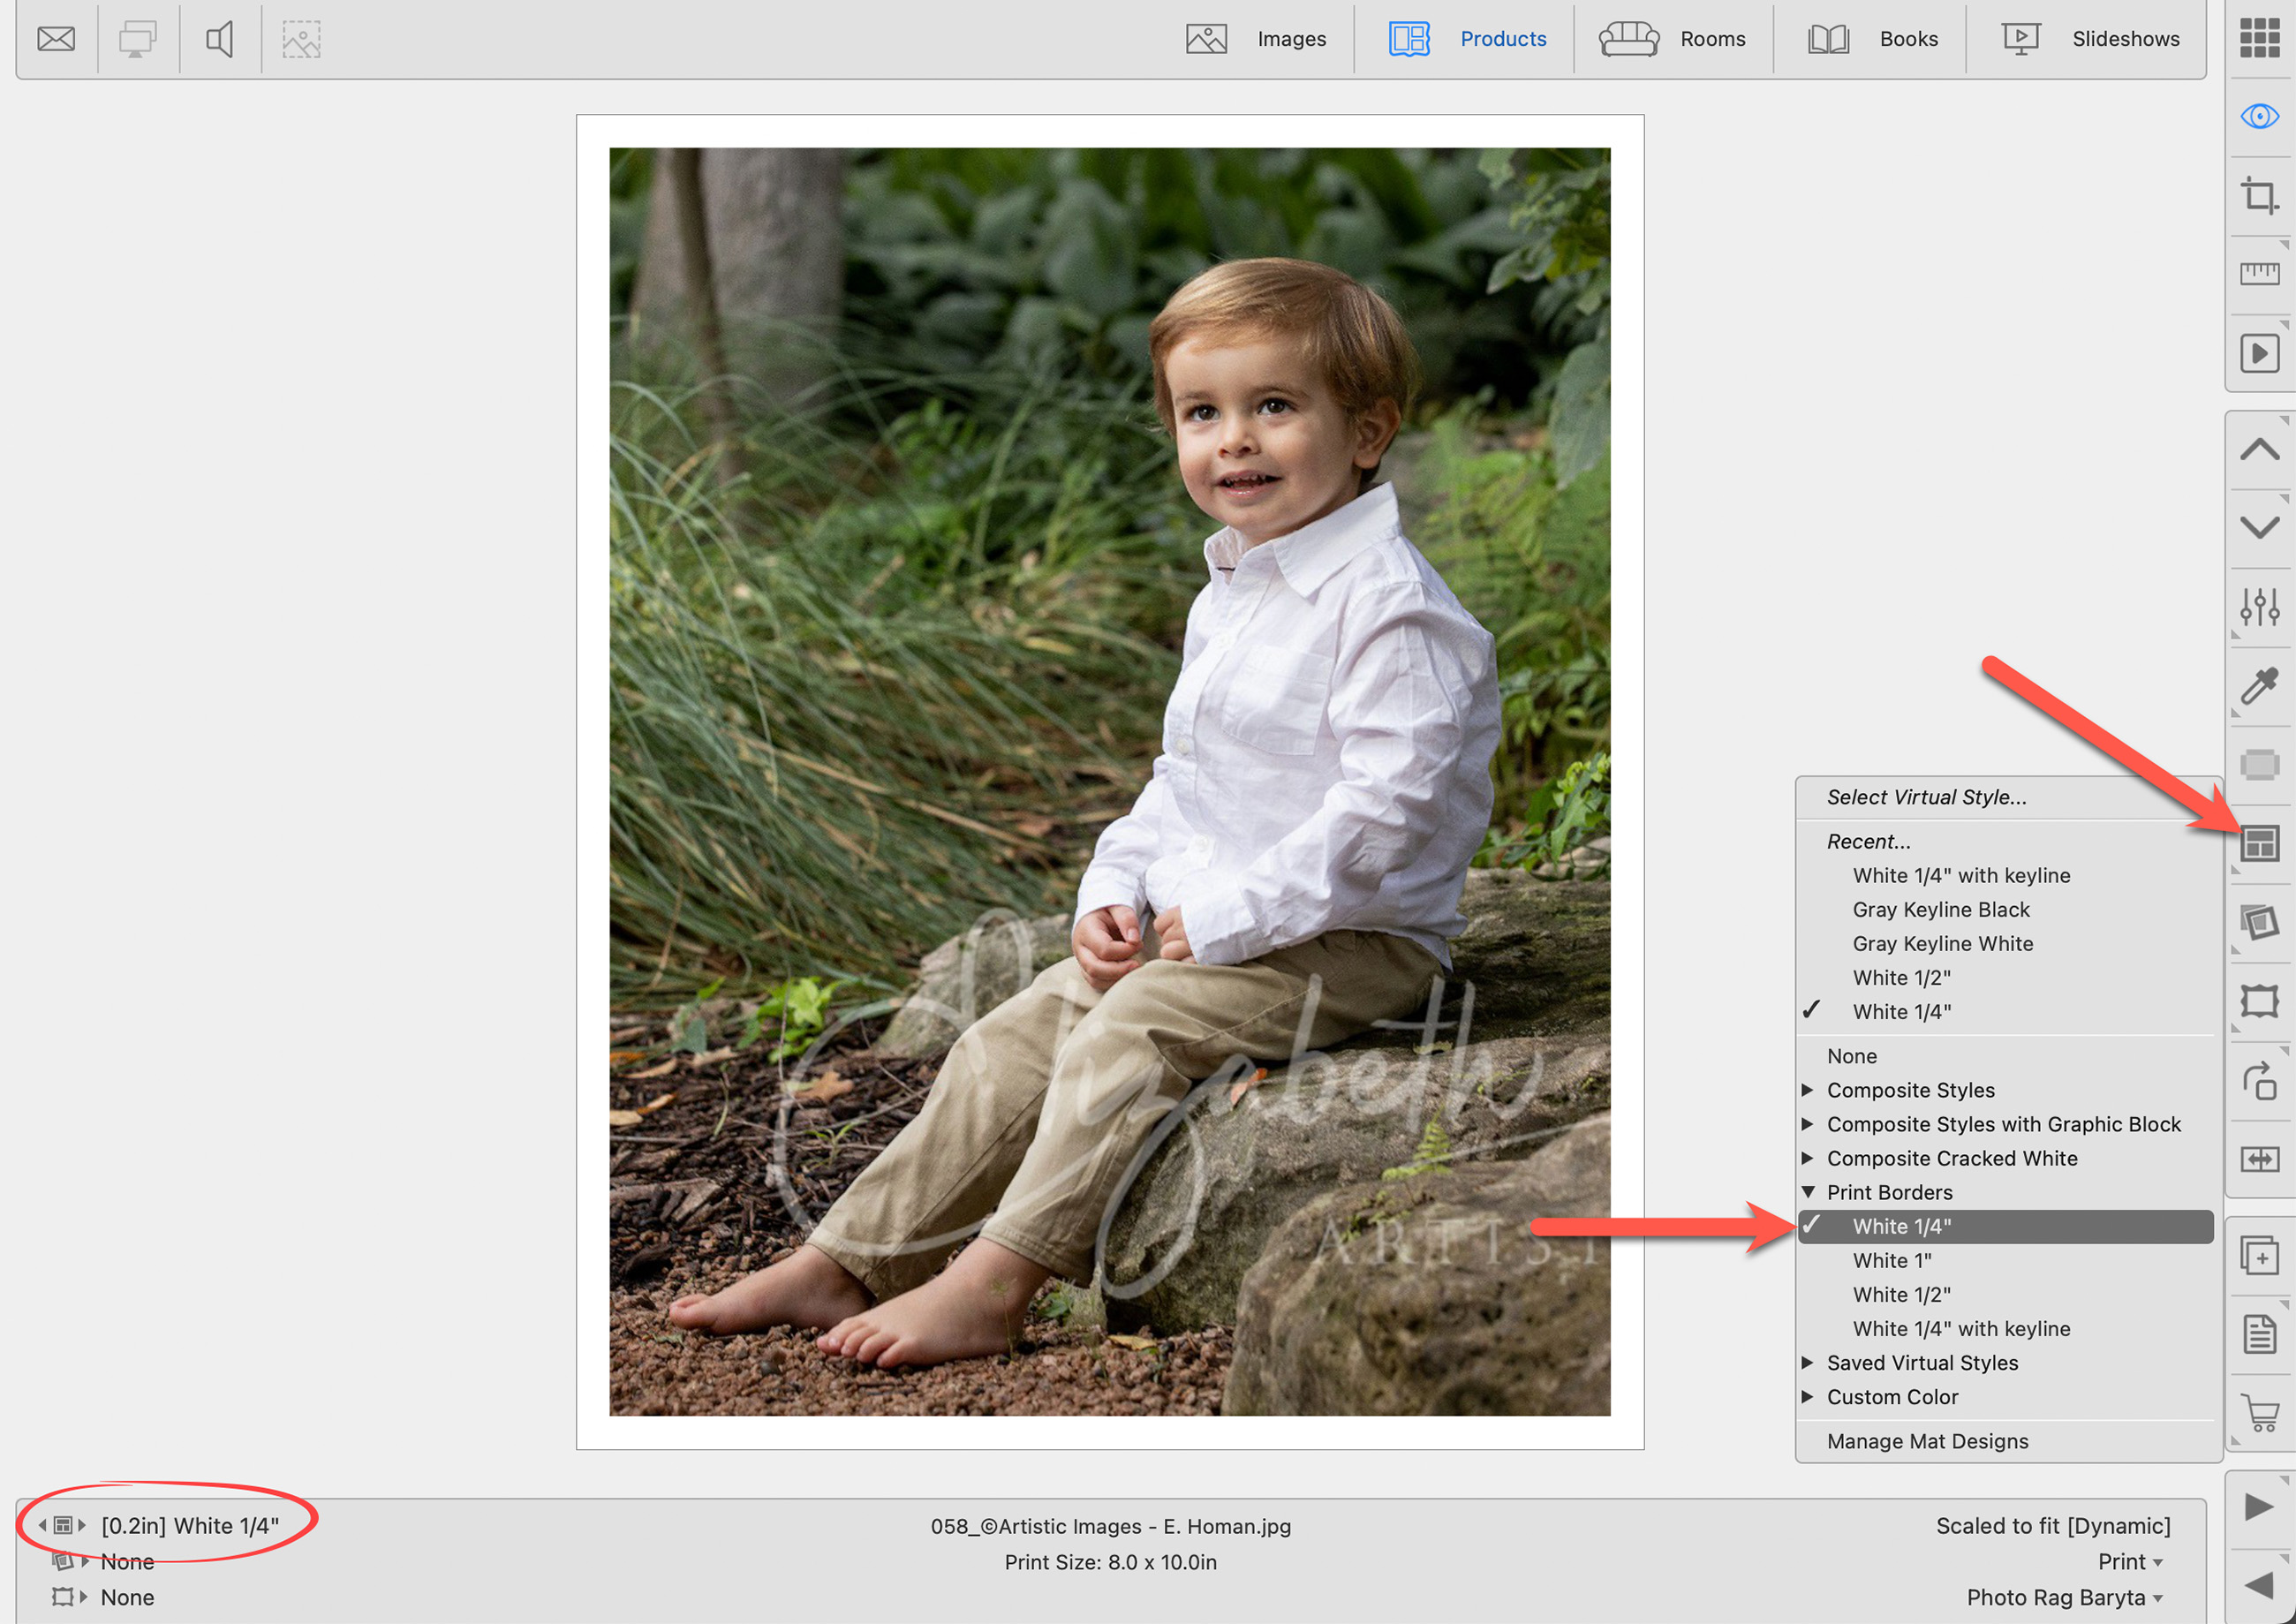Choose White 1/2" print border
Image resolution: width=2296 pixels, height=1624 pixels.
pyautogui.click(x=1901, y=1294)
